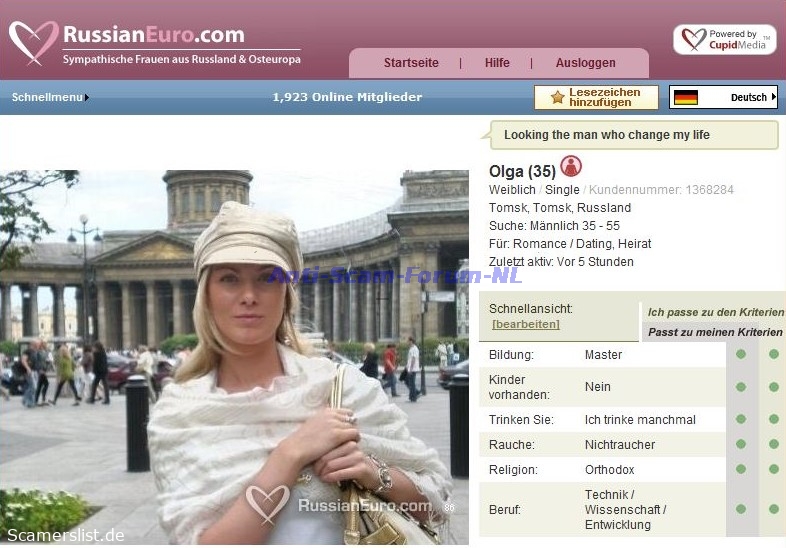Click the bearbeiten link under Schnellansicht
Viewport: 786px width, 548px height.
pos(525,324)
